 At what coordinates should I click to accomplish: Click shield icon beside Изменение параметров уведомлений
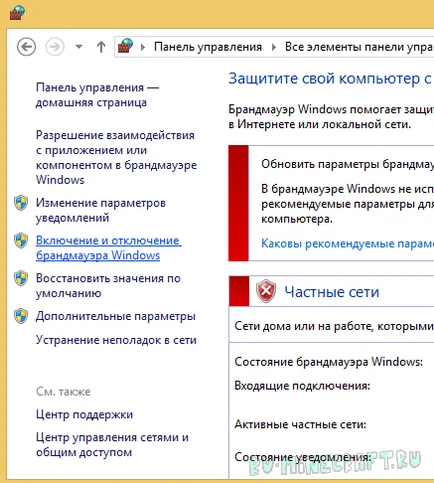tap(21, 203)
